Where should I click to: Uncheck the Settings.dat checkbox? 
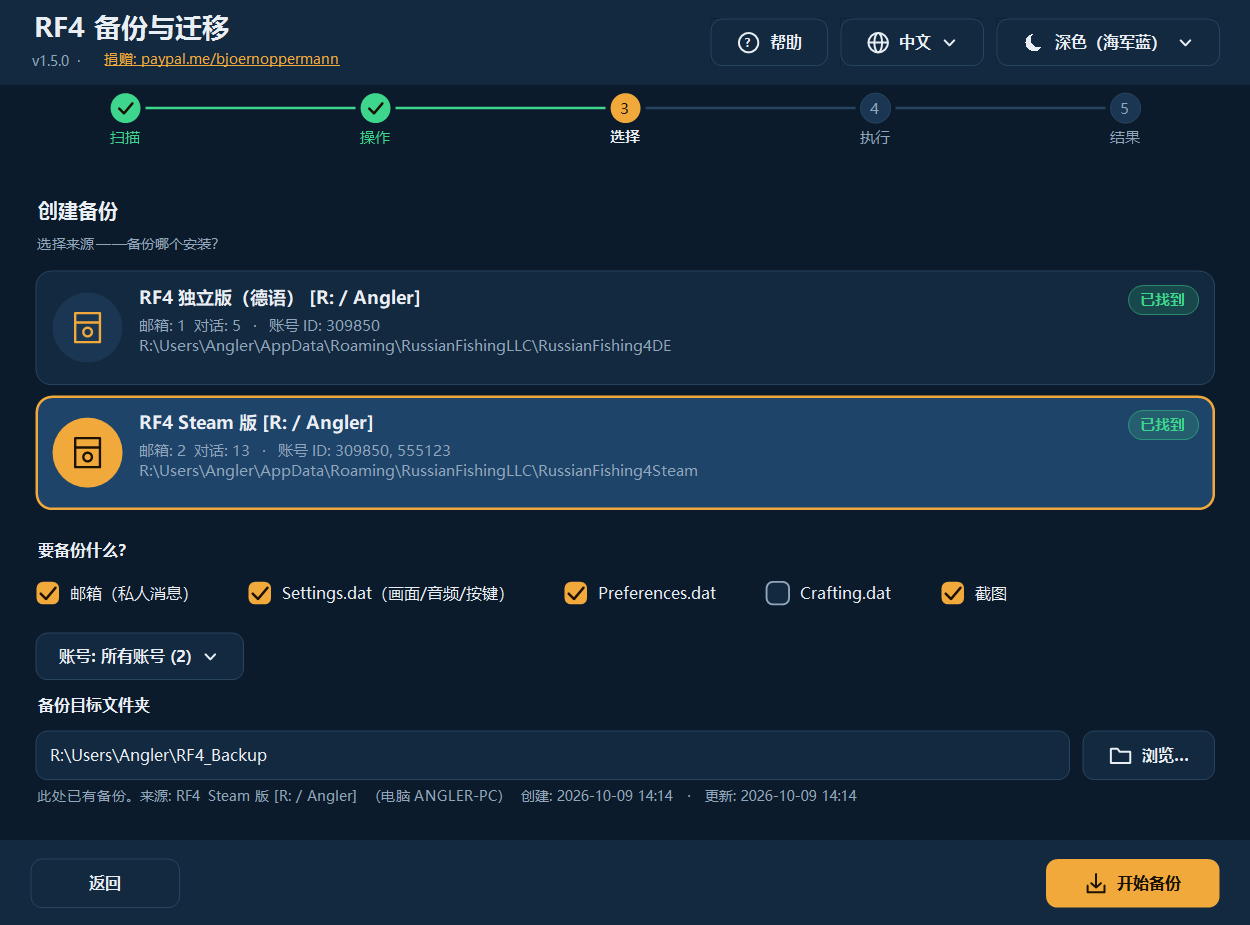[x=260, y=593]
